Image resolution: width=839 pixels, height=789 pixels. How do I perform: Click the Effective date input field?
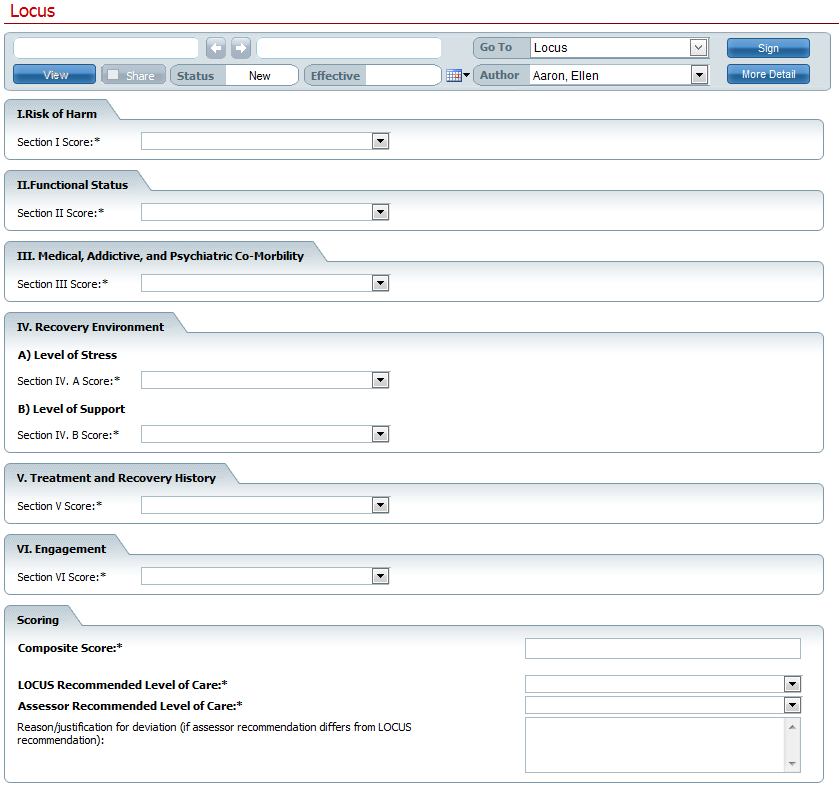(x=402, y=76)
